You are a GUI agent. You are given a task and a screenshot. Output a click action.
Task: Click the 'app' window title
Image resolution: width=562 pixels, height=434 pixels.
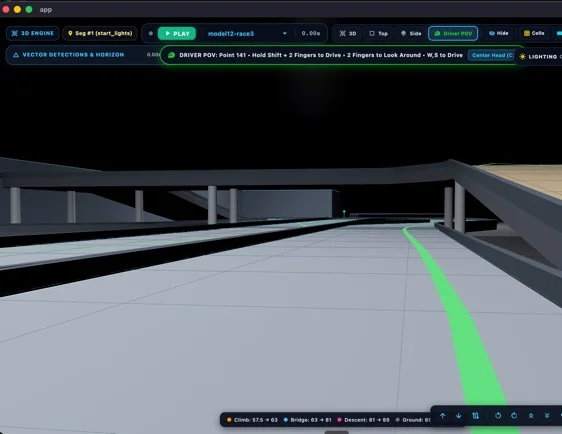pyautogui.click(x=46, y=10)
